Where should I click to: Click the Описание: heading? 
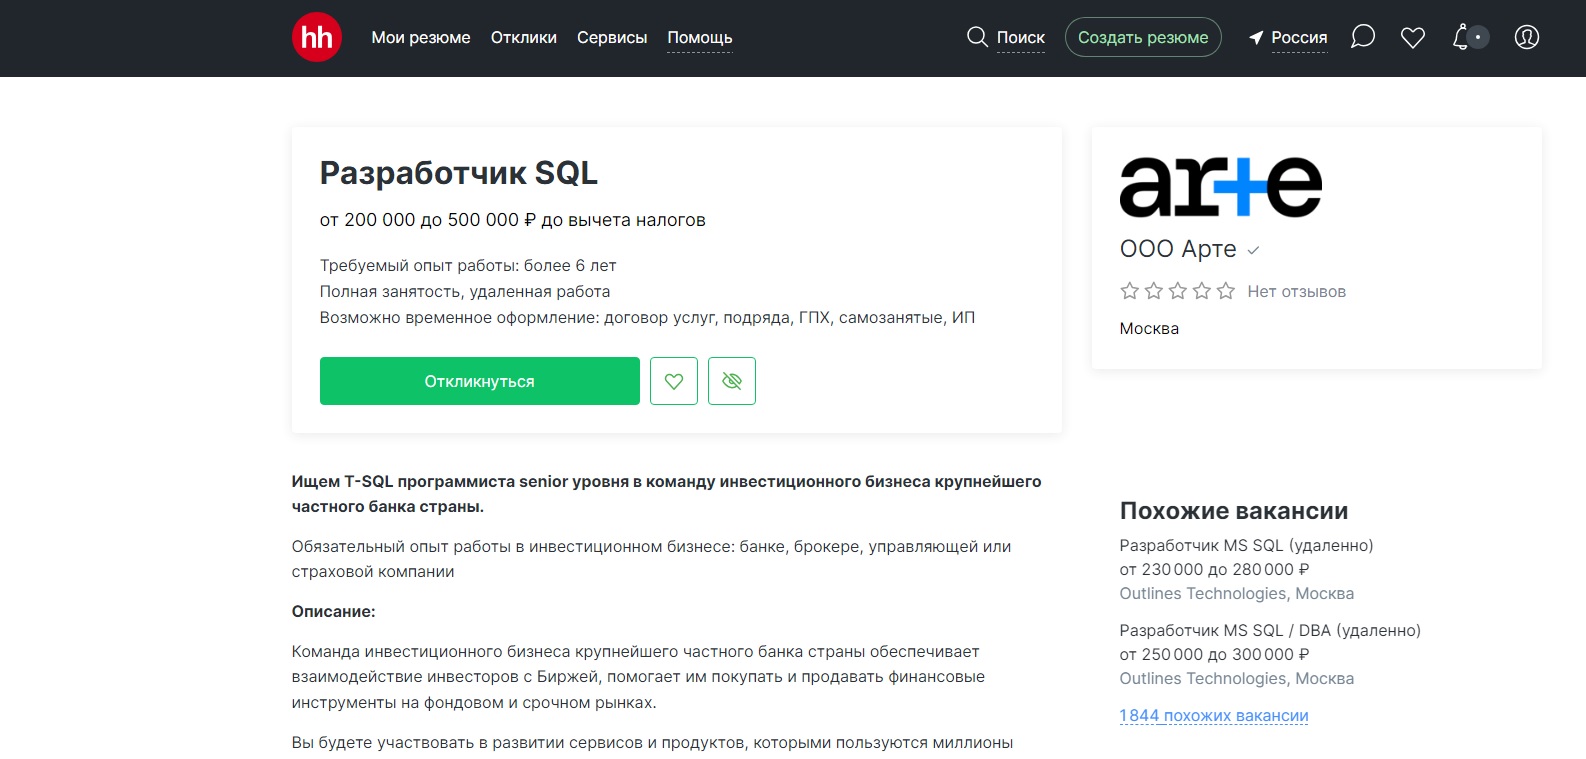334,612
